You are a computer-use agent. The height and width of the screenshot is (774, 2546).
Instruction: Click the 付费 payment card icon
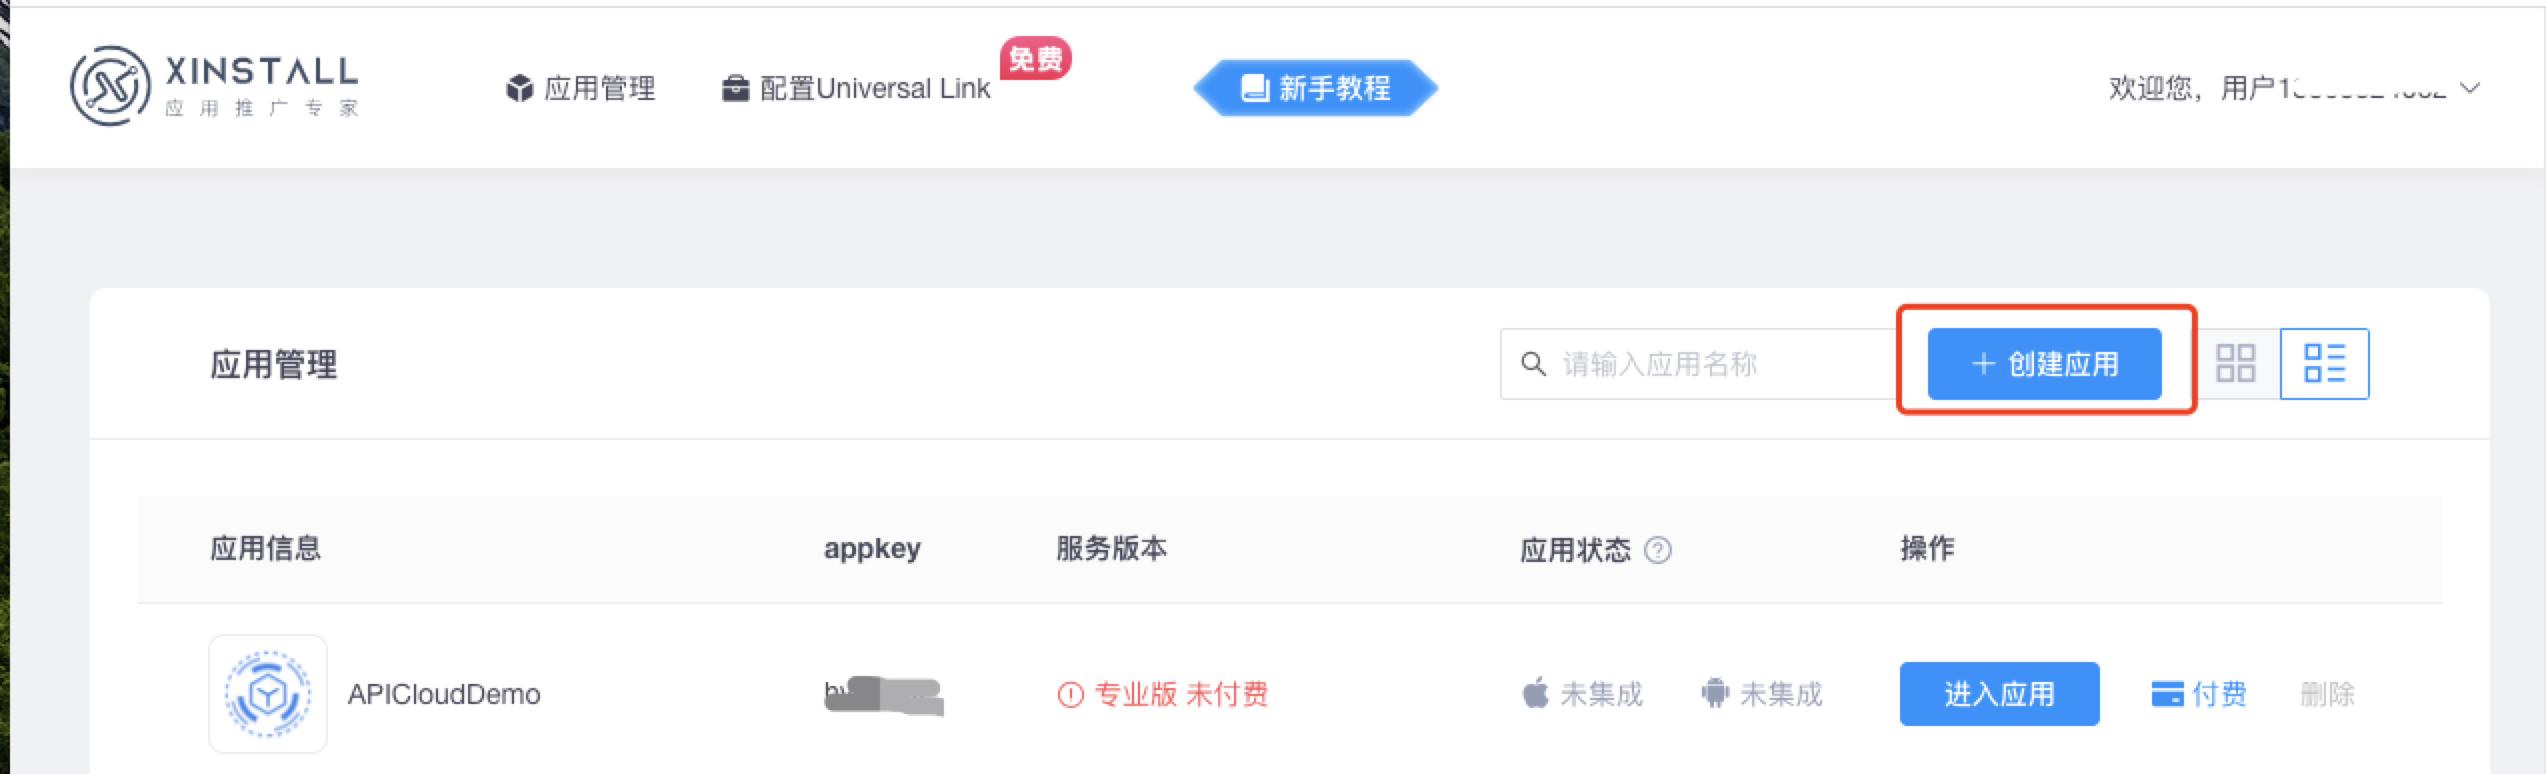coord(2168,694)
